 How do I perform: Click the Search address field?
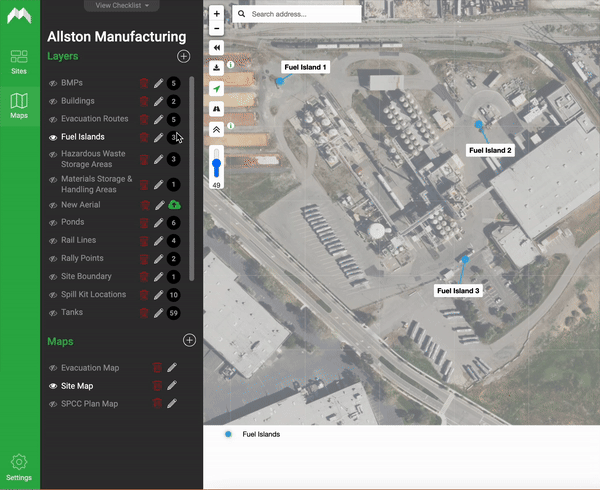tap(303, 14)
